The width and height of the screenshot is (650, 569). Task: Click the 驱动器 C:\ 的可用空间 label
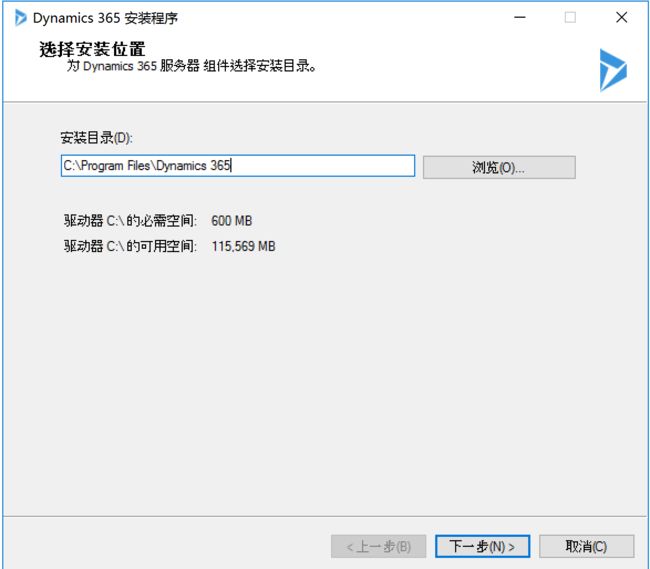click(x=130, y=246)
